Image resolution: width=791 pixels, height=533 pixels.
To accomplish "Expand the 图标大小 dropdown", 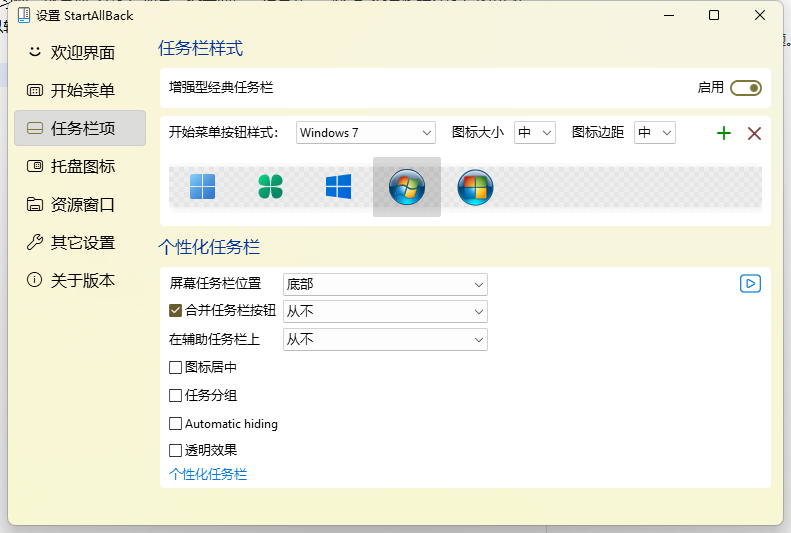I will point(534,133).
